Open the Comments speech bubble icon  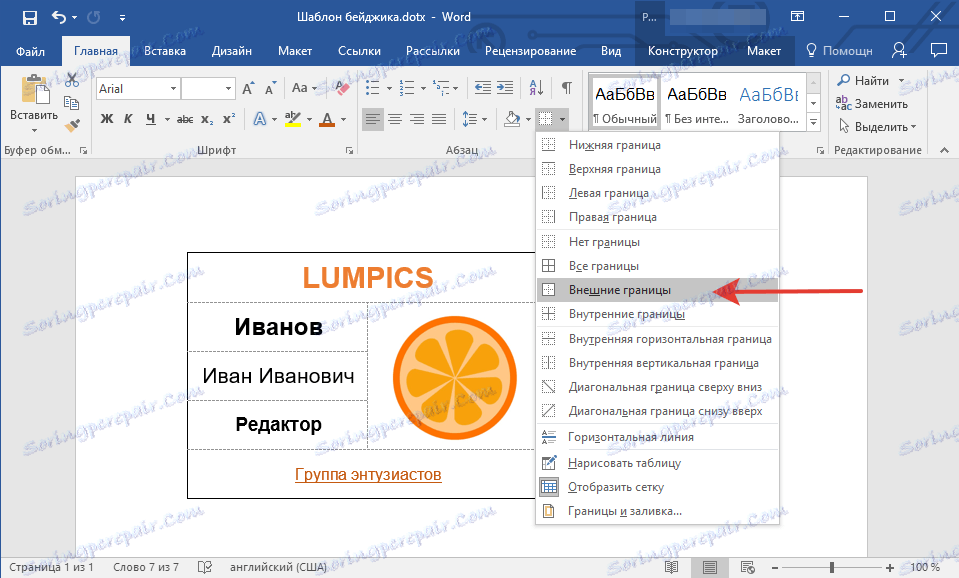[x=938, y=51]
